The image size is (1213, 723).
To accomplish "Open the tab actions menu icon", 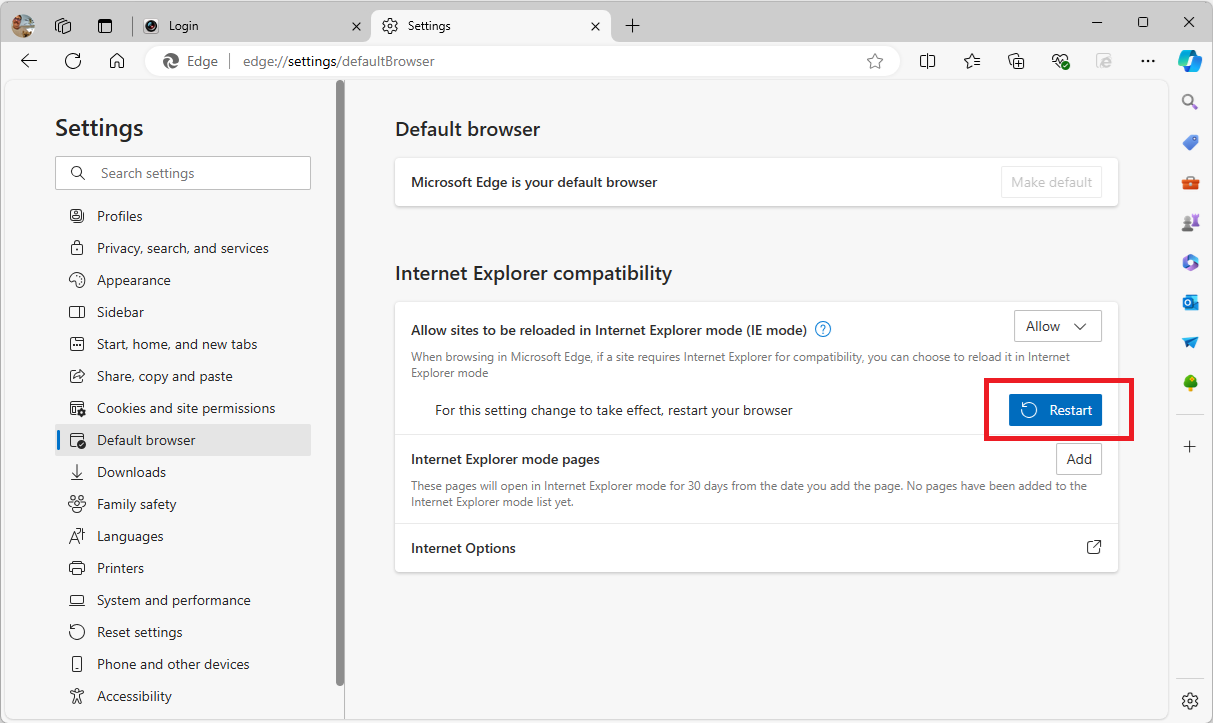I will 105,26.
